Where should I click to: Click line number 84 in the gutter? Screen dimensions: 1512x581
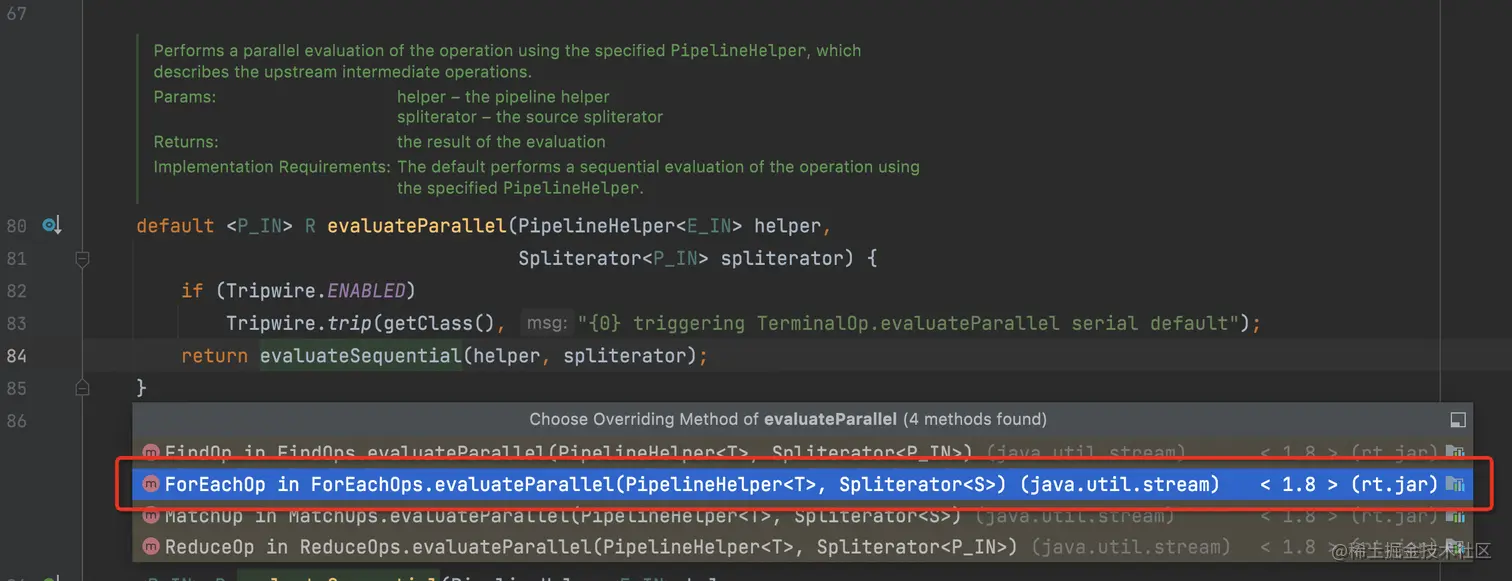pos(17,355)
